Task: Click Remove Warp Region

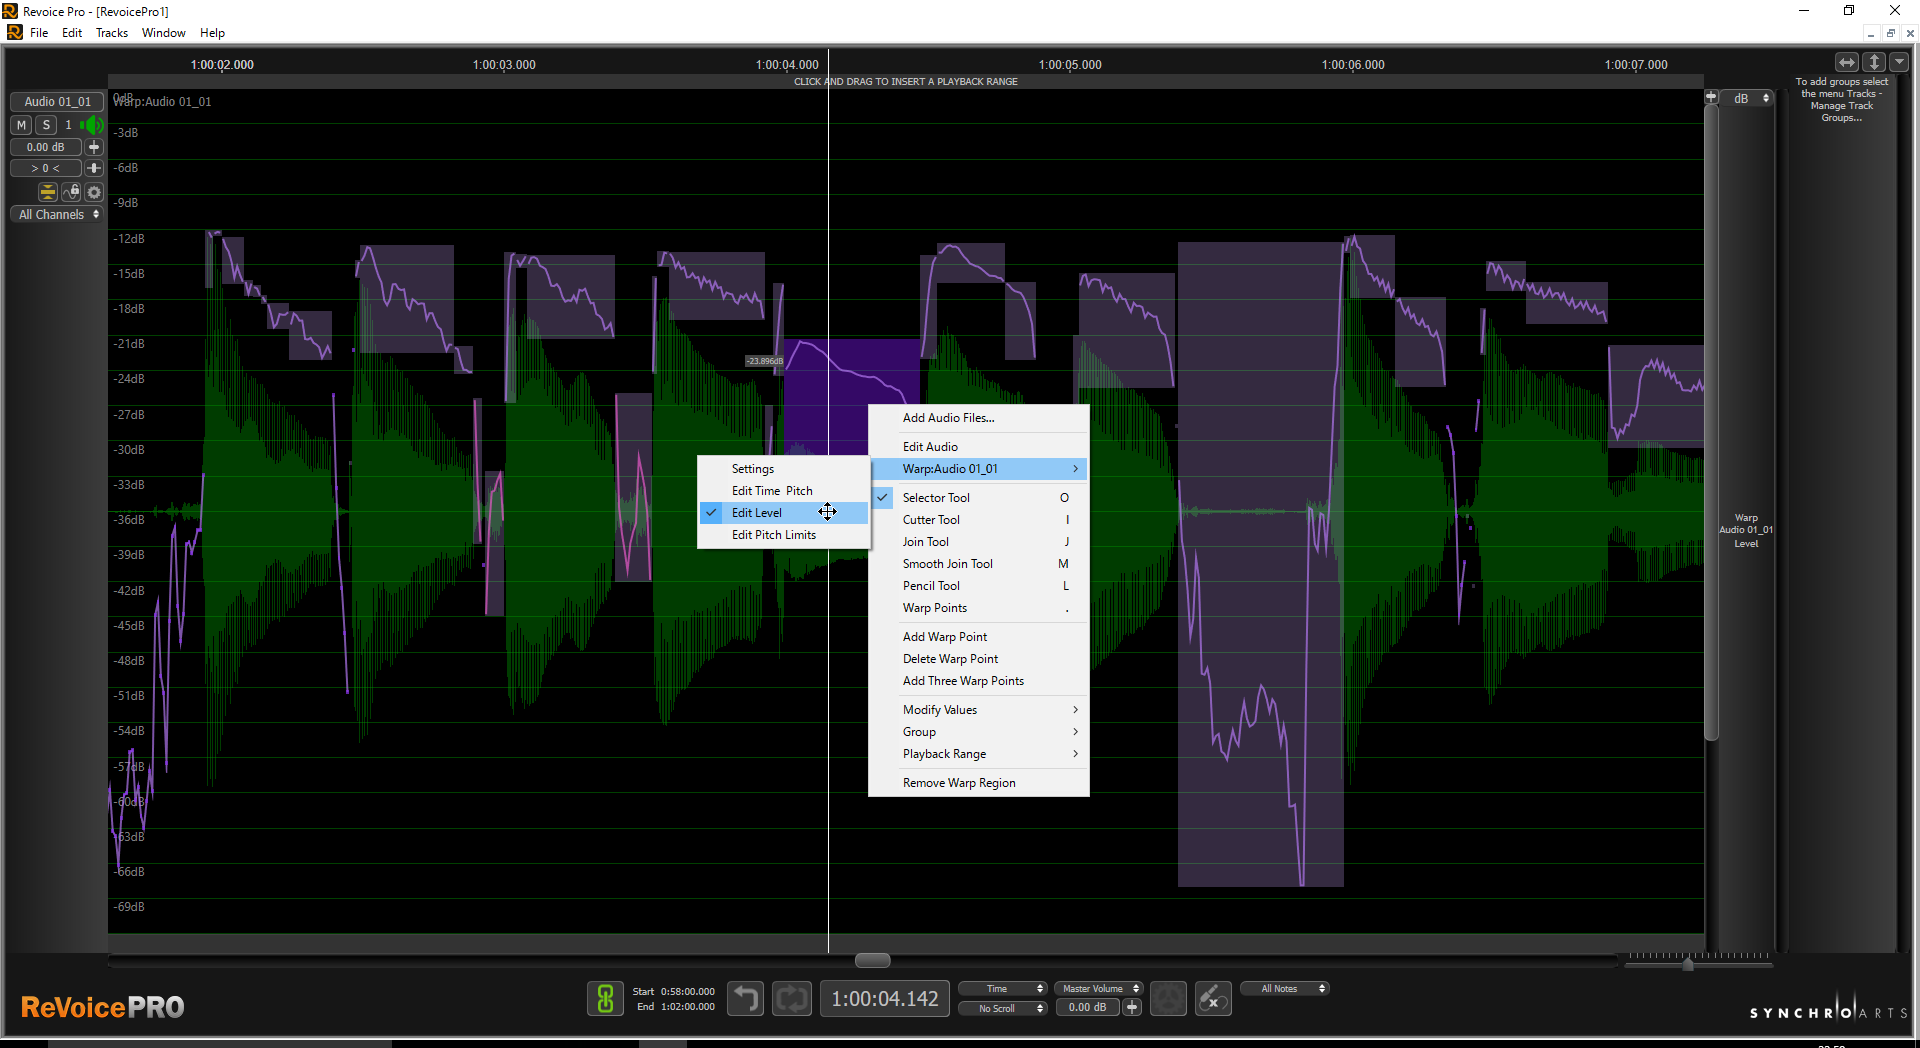Action: 979,783
